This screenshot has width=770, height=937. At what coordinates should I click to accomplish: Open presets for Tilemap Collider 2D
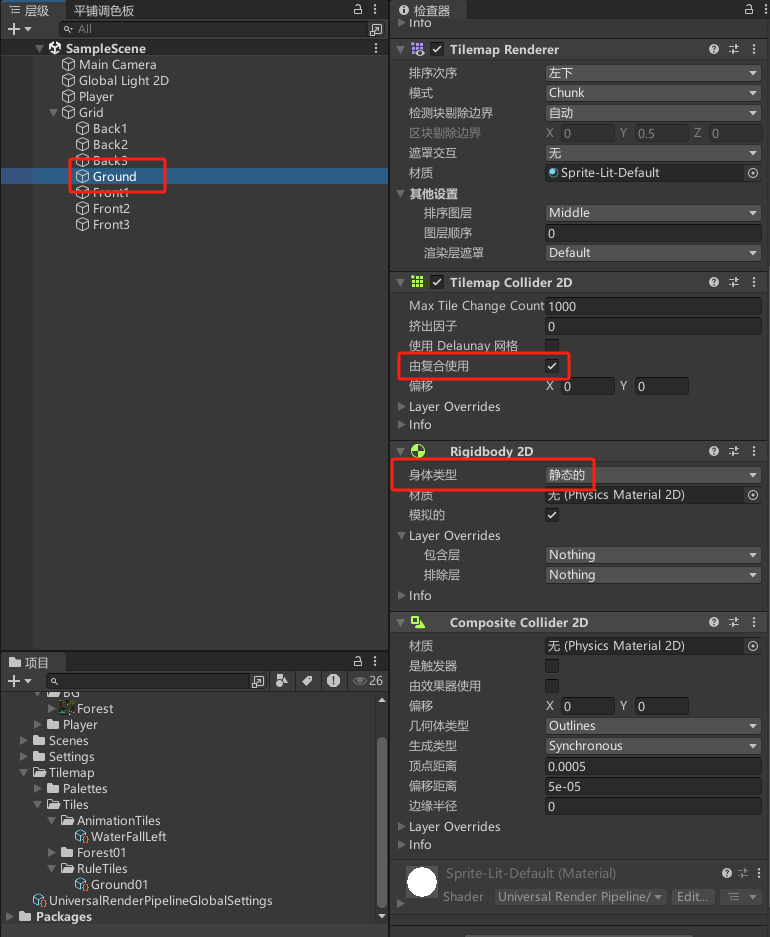(x=734, y=282)
